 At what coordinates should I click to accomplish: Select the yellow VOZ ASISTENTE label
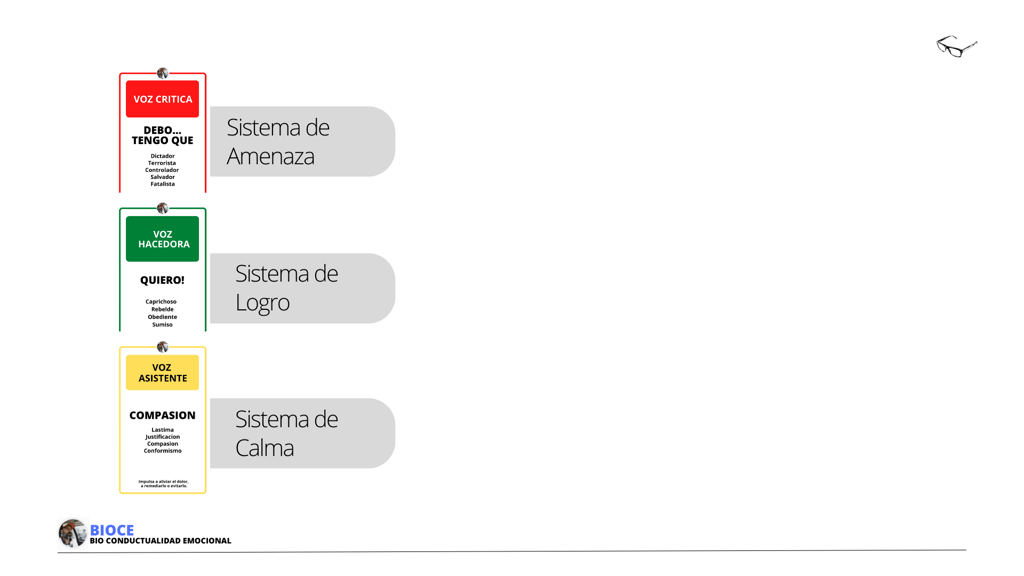(162, 373)
